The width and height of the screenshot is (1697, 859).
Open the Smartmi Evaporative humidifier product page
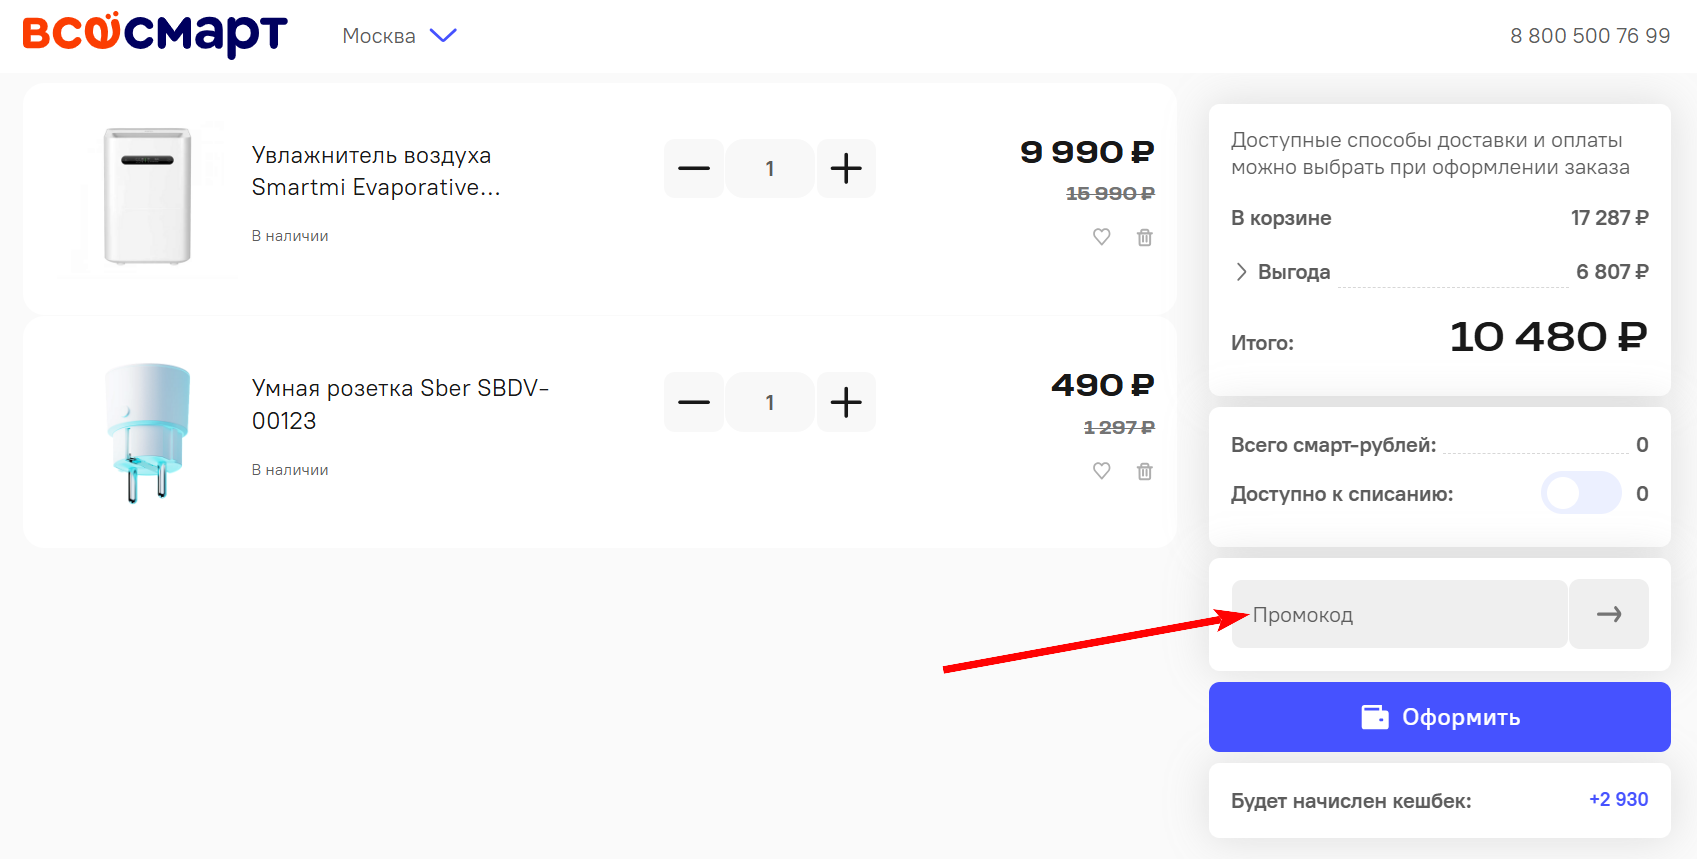point(376,170)
